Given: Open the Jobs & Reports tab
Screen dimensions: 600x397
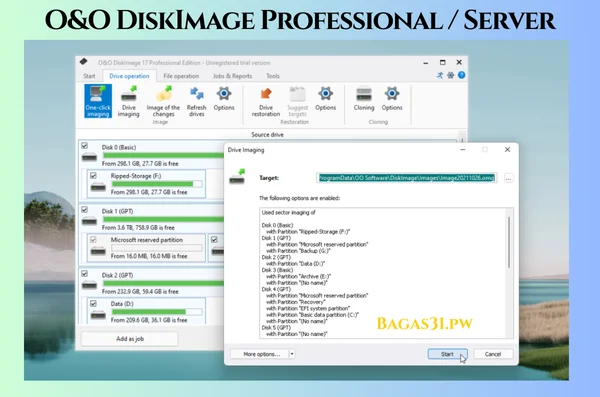Looking at the screenshot, I should (232, 76).
